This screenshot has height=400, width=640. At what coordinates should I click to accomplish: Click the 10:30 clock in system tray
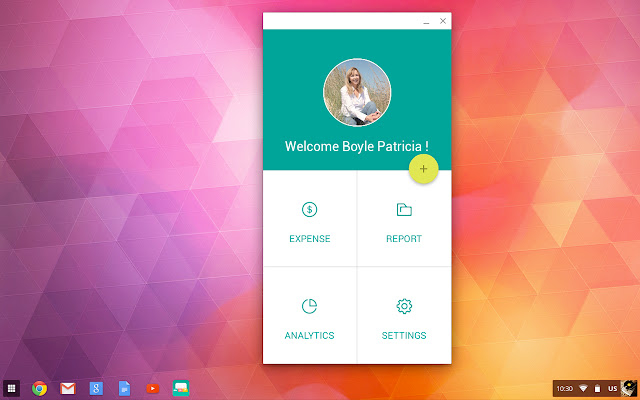click(564, 388)
